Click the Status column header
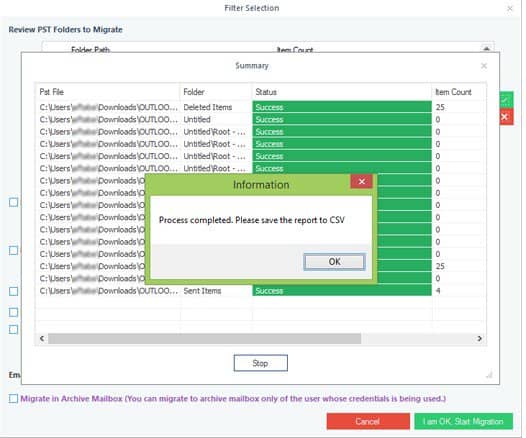Screen dimensions: 526x438 342,92
